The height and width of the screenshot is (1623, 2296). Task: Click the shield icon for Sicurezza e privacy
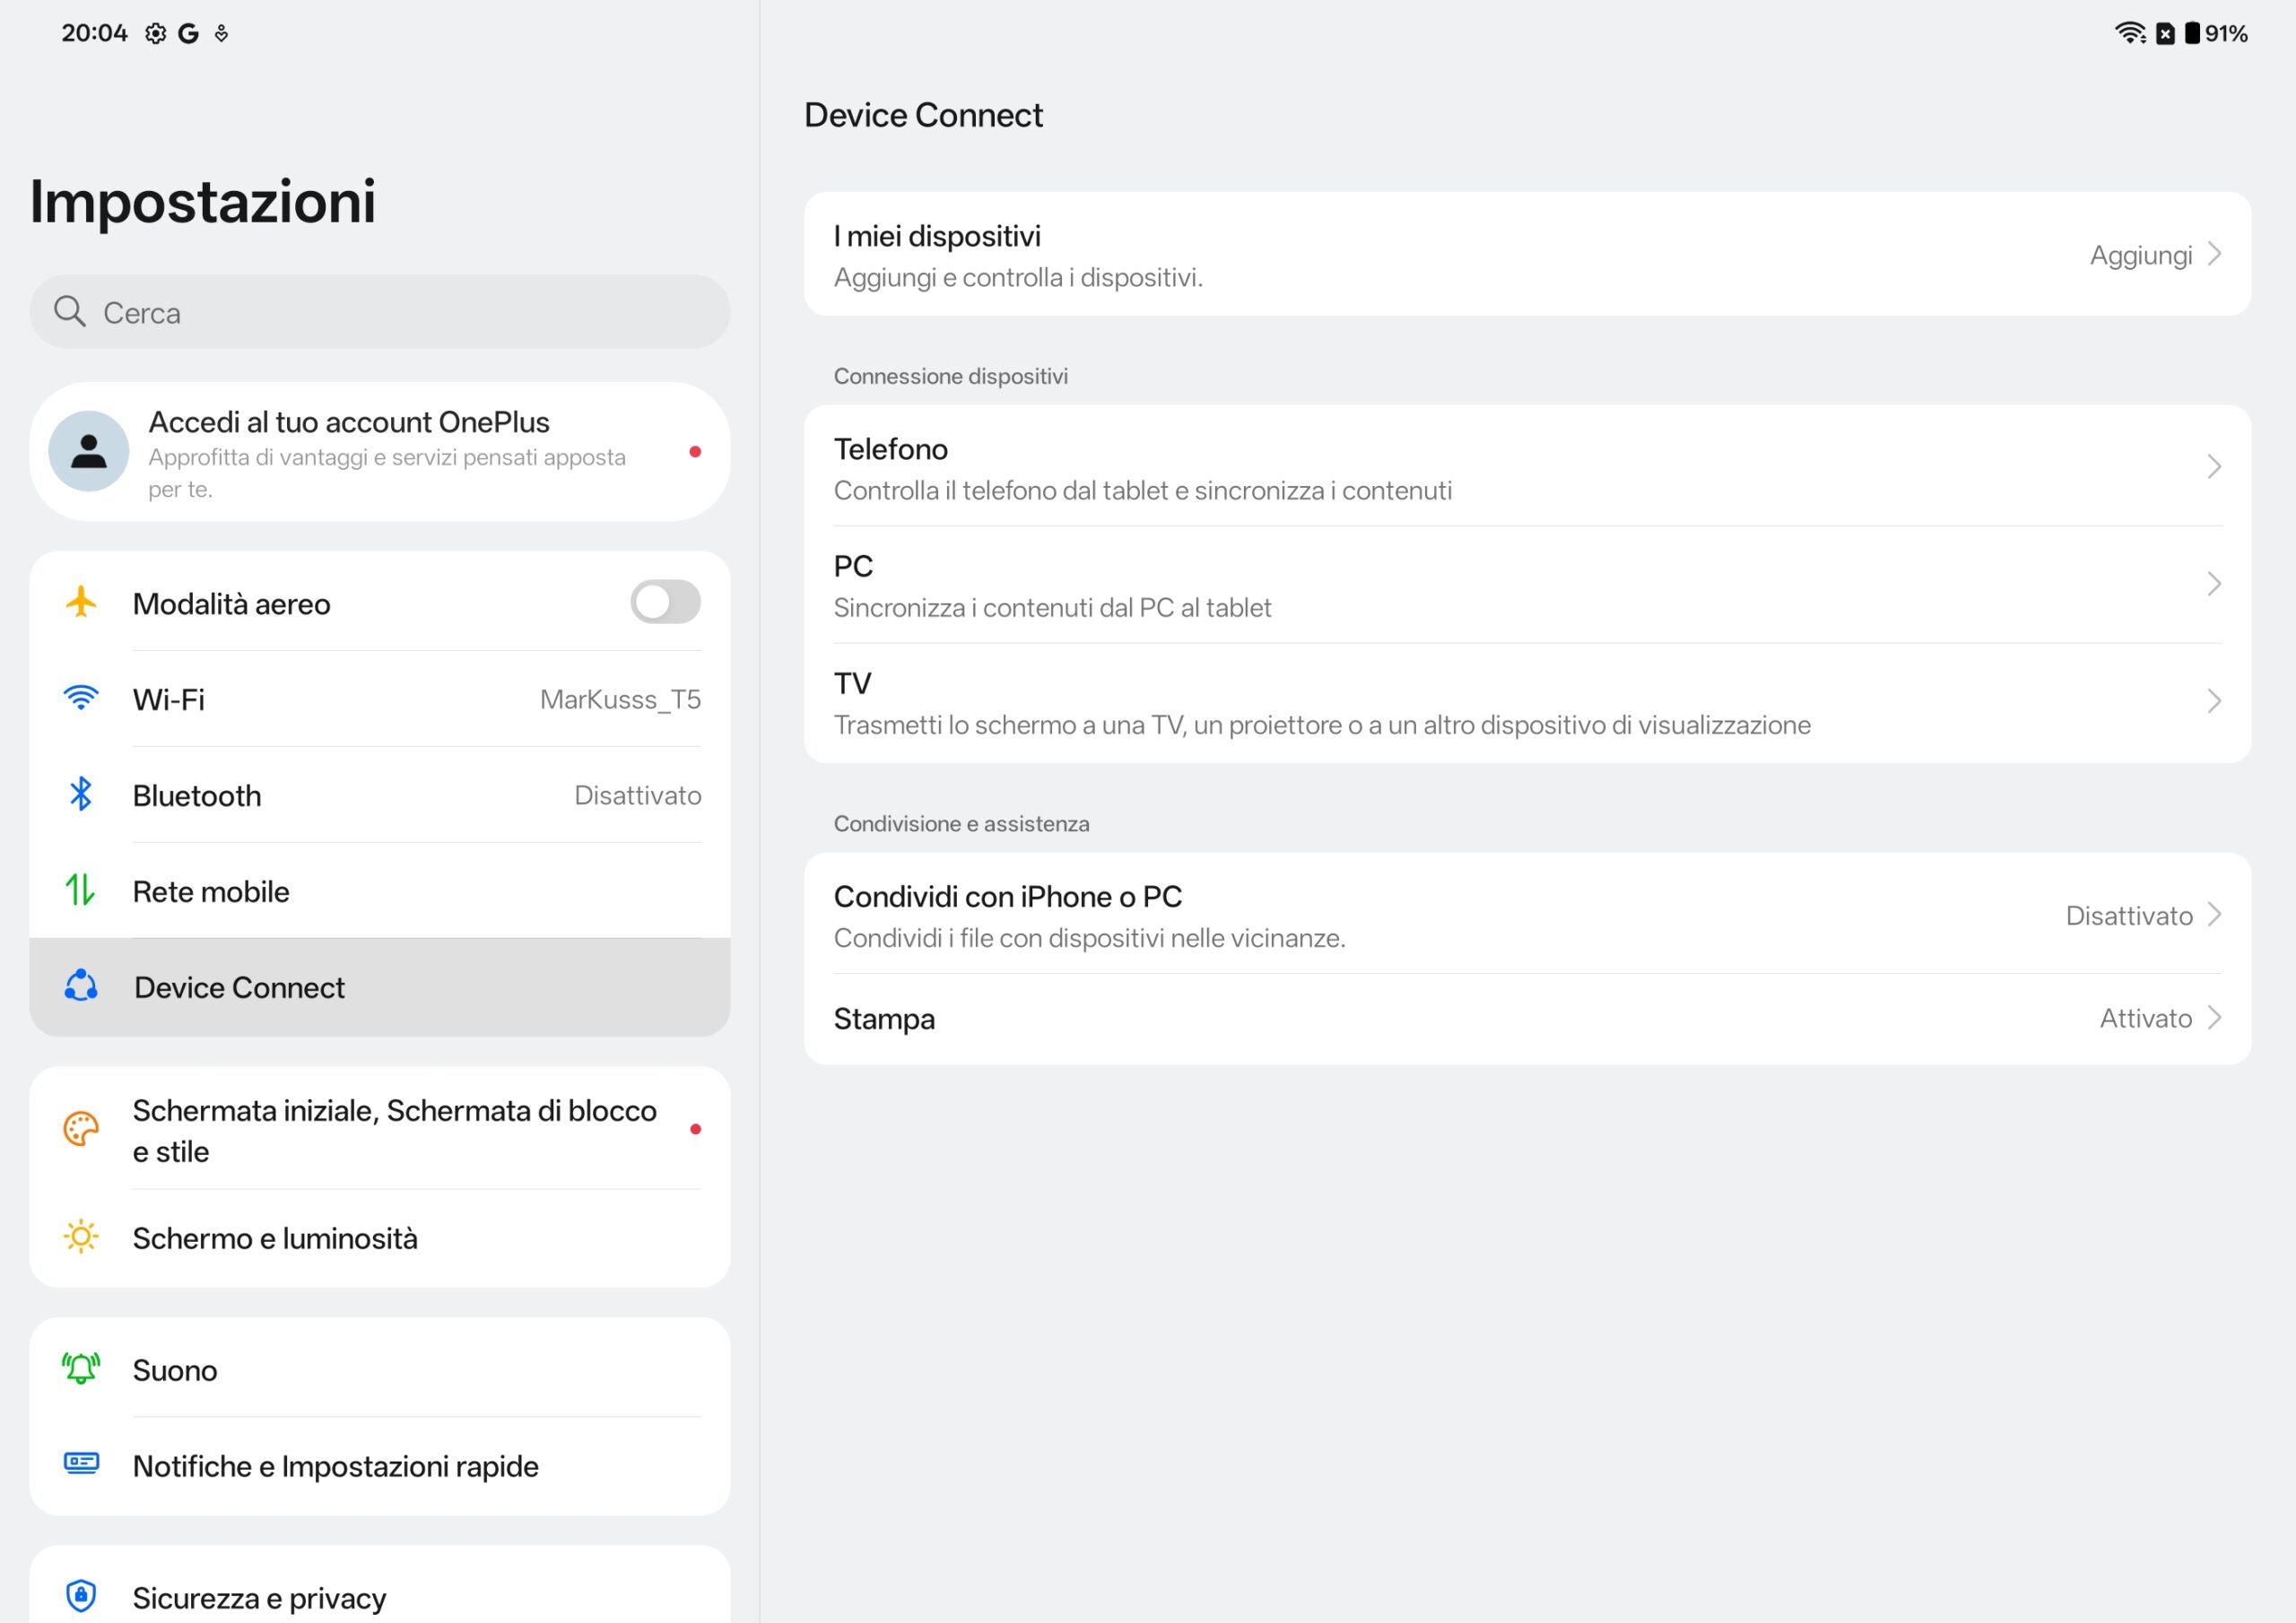(x=81, y=1596)
